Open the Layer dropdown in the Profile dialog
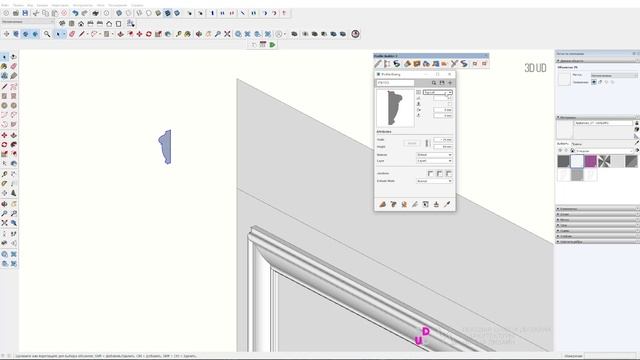The image size is (640, 360). [x=434, y=161]
